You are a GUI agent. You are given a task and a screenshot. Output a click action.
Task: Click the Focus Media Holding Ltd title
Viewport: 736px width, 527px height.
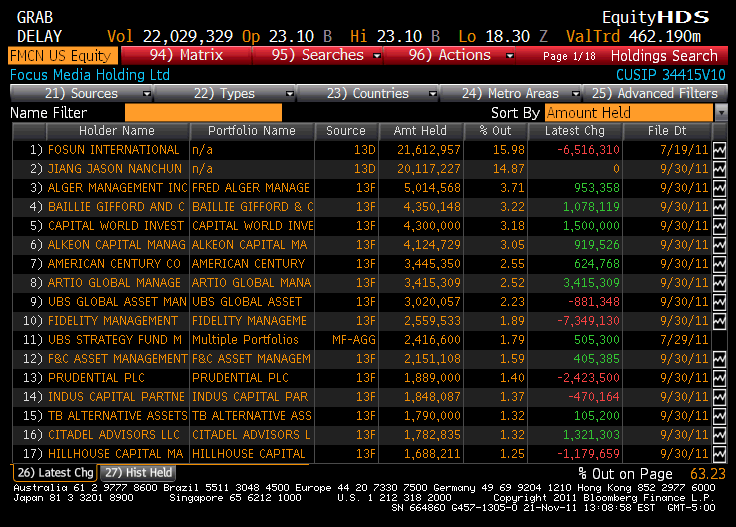[x=90, y=75]
